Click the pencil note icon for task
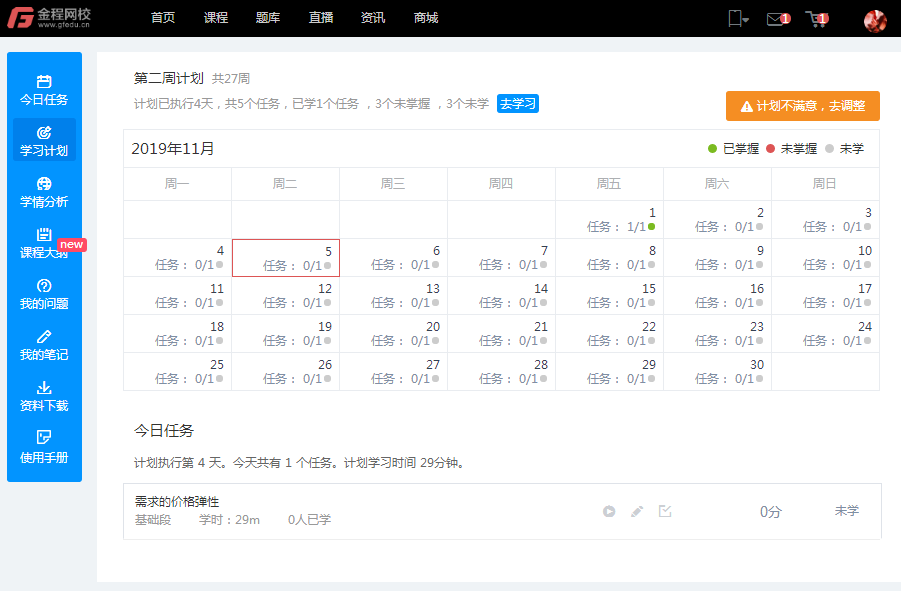The width and height of the screenshot is (901, 591). coord(637,511)
